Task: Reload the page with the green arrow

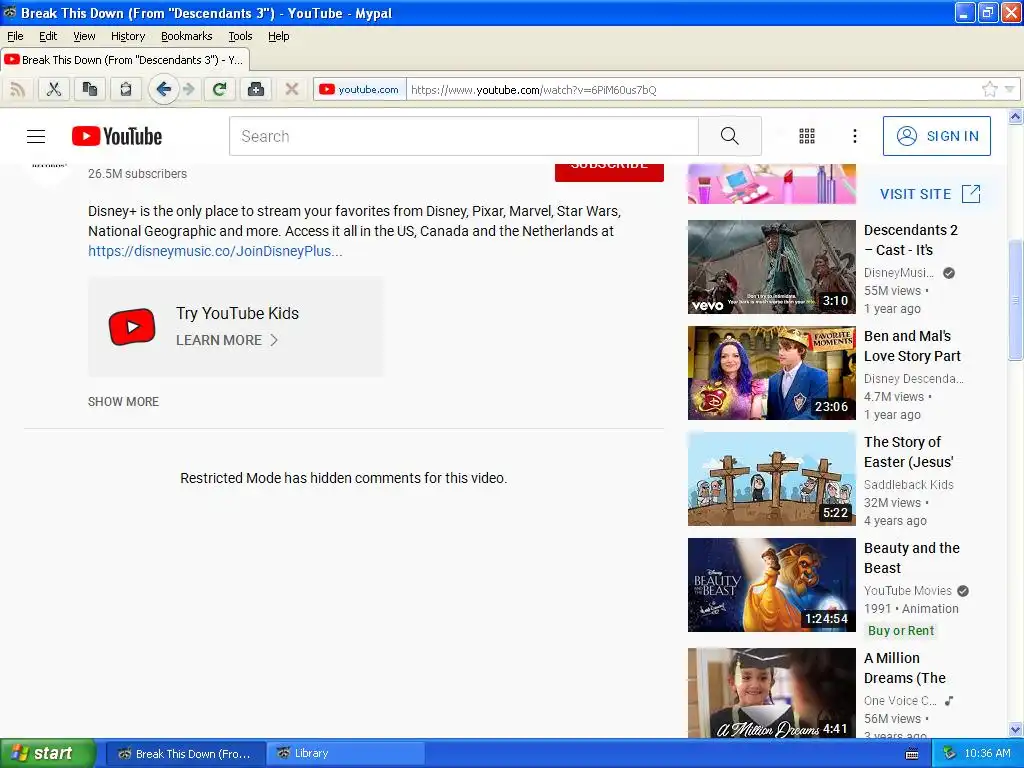Action: pyautogui.click(x=220, y=89)
